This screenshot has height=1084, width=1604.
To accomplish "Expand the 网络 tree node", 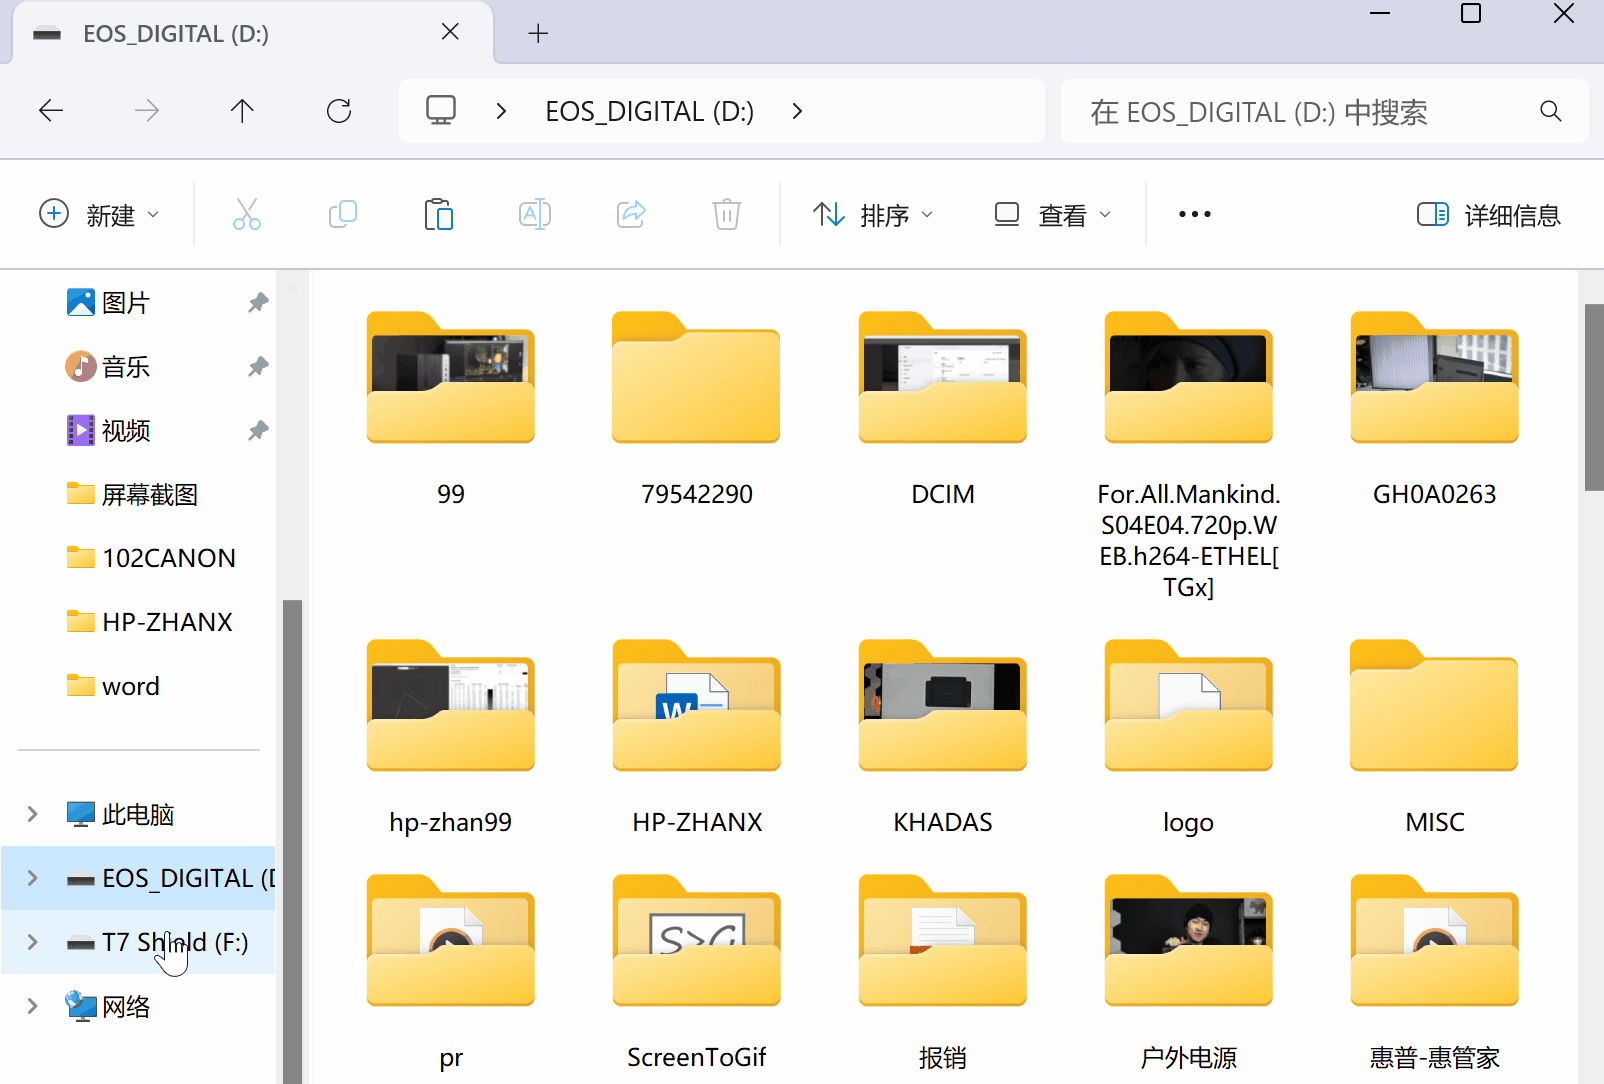I will point(32,1006).
